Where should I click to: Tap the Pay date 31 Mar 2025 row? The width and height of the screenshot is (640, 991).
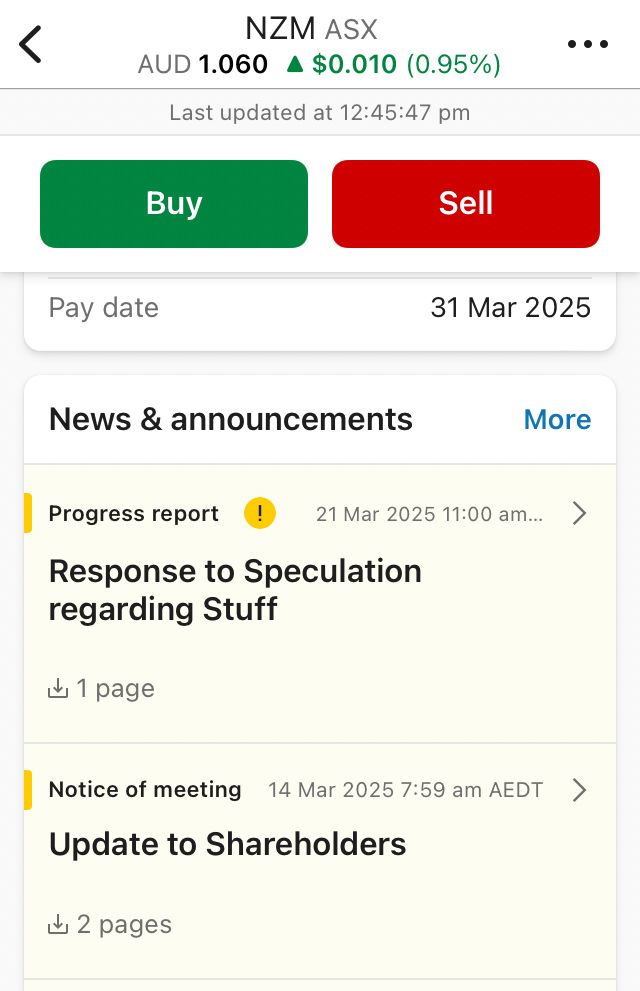pos(320,308)
